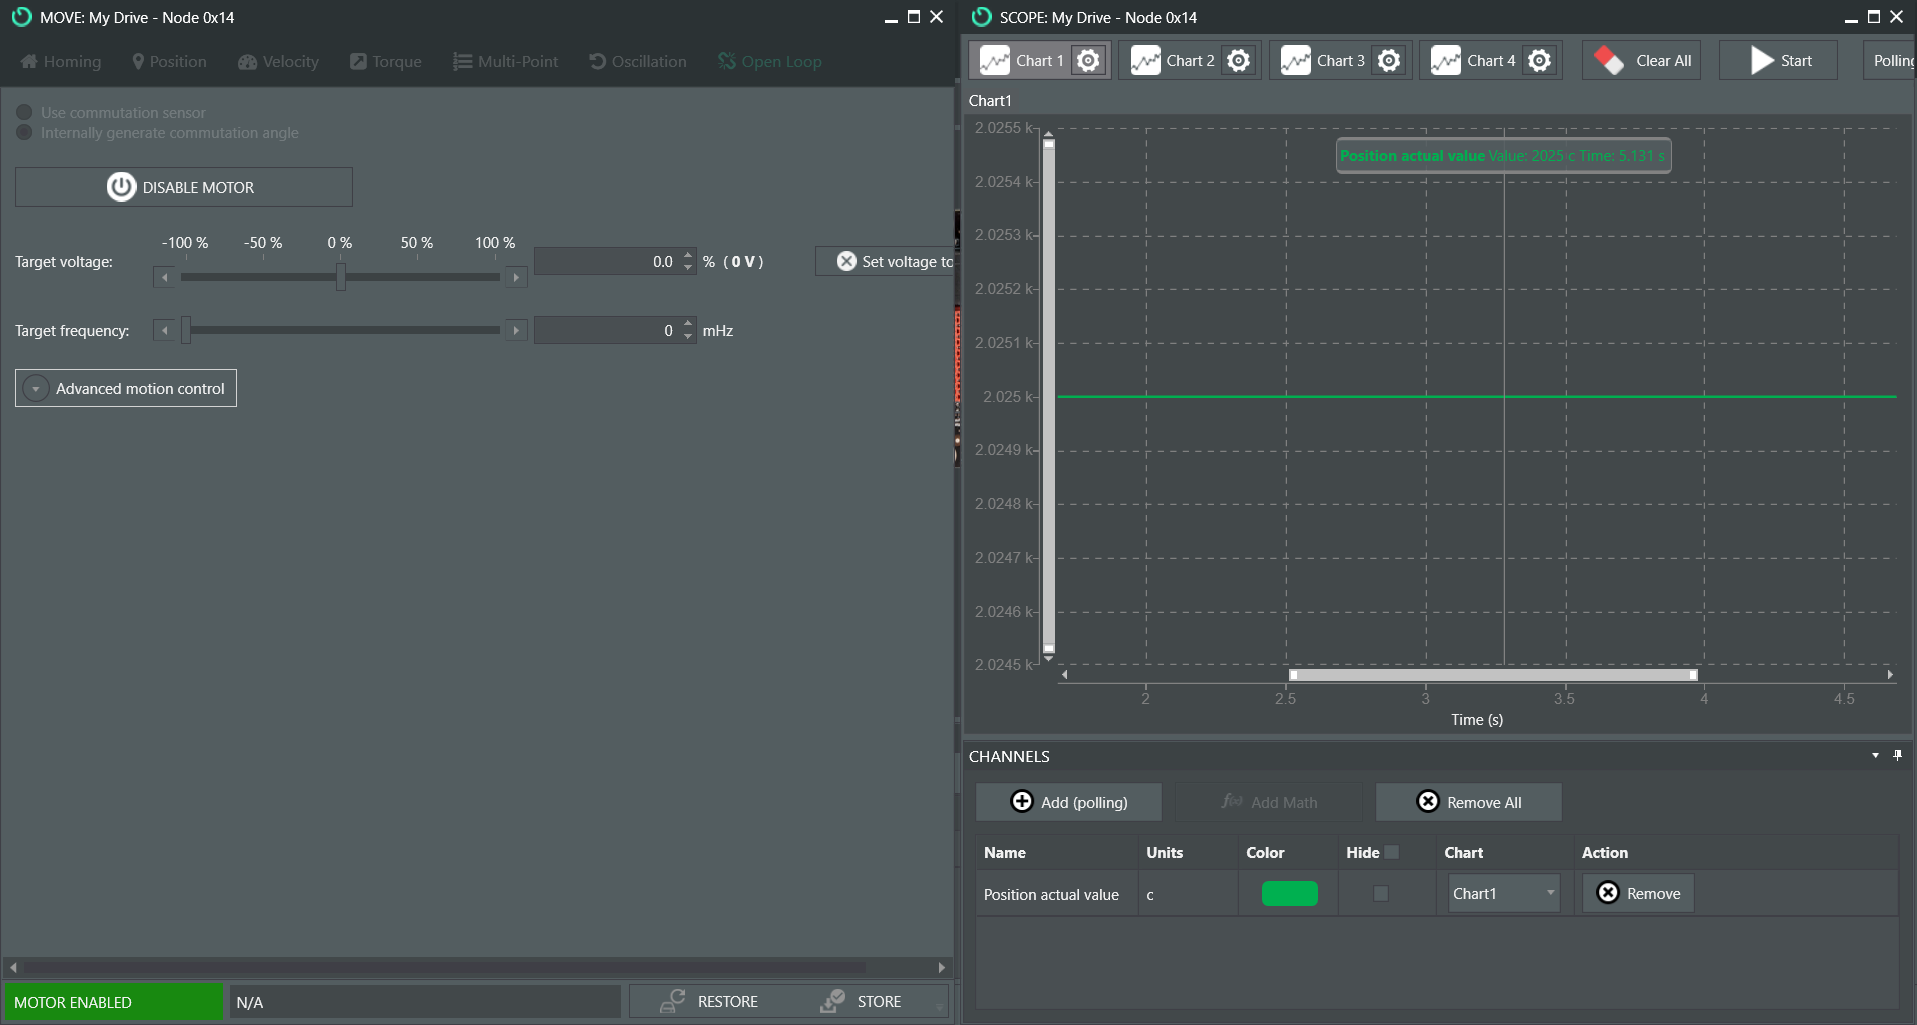Pin the CHANNELS panel
Image resolution: width=1917 pixels, height=1025 pixels.
[x=1897, y=755]
